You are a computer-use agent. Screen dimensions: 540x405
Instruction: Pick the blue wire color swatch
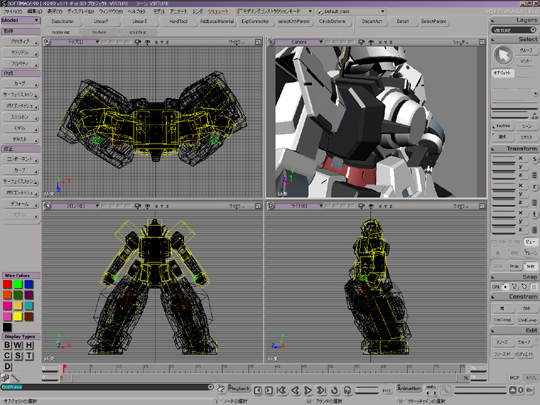(29, 284)
